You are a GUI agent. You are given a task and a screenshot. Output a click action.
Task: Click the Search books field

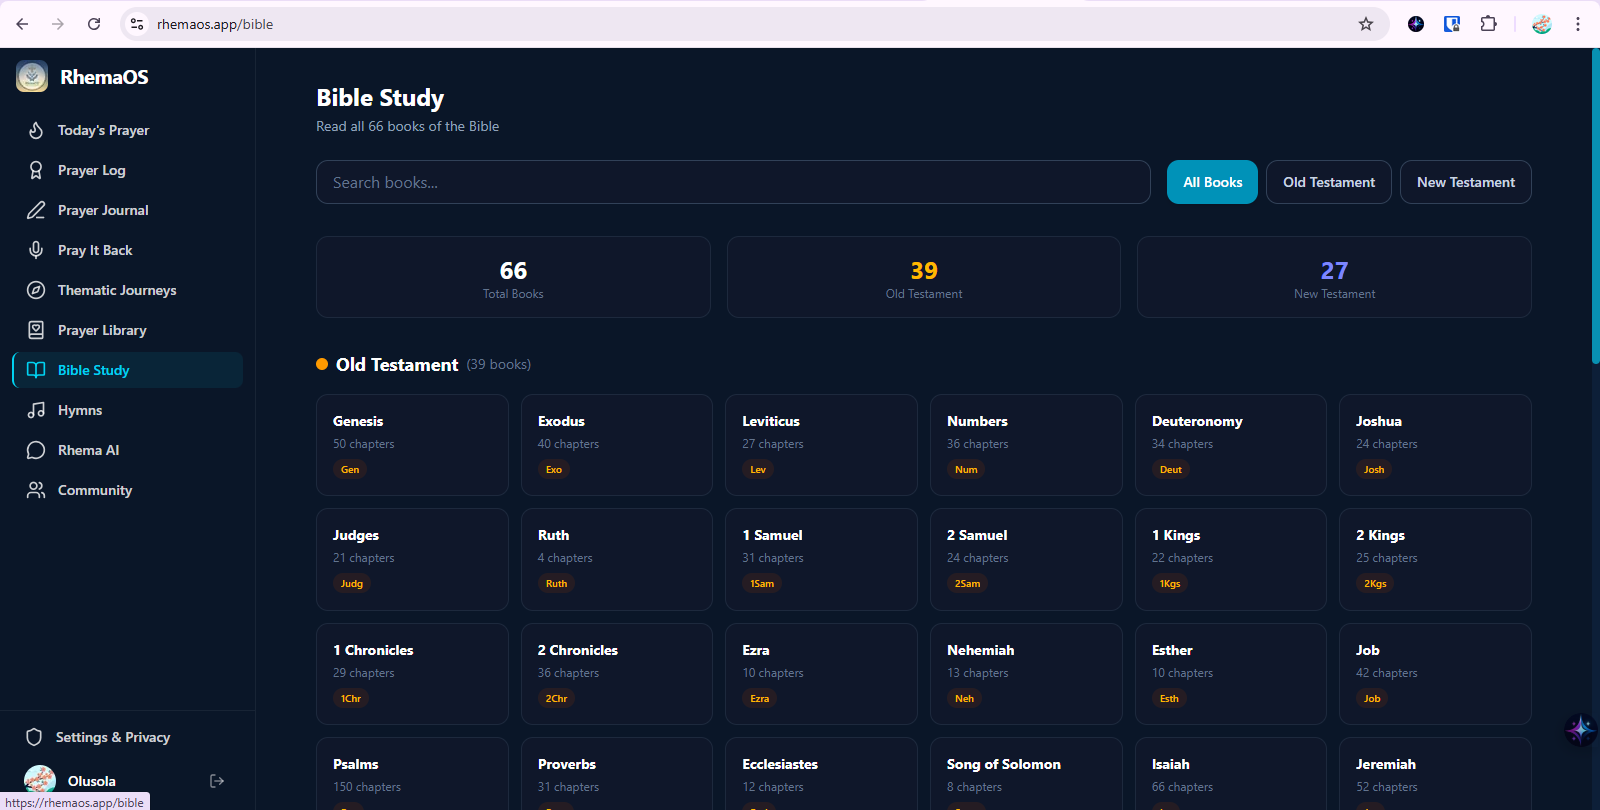tap(733, 182)
